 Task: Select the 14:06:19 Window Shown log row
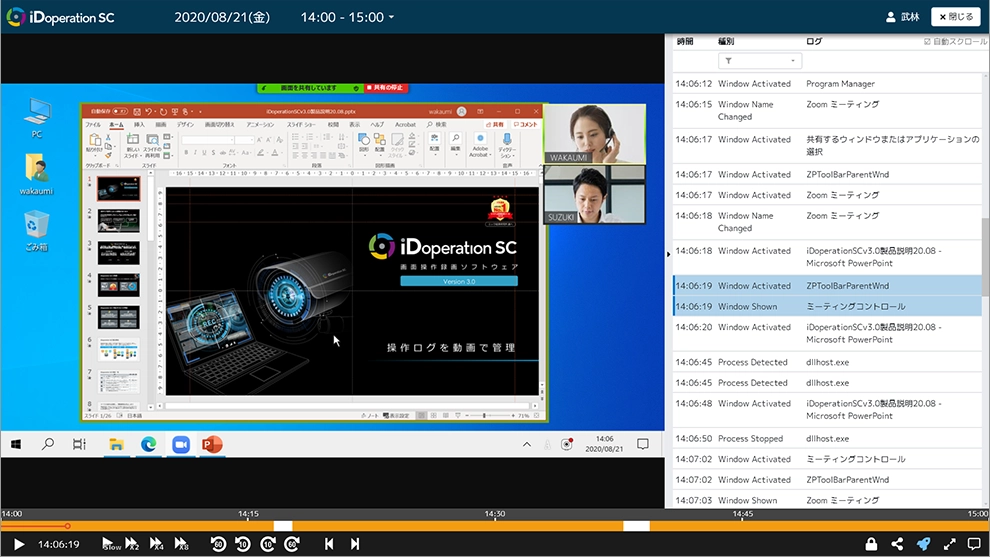pyautogui.click(x=825, y=307)
